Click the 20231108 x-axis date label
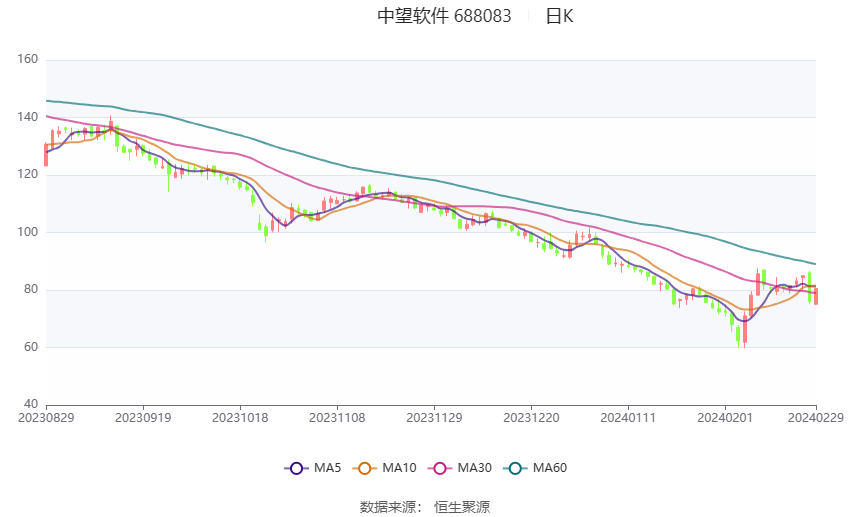Viewport: 850px width, 517px height. pos(337,418)
